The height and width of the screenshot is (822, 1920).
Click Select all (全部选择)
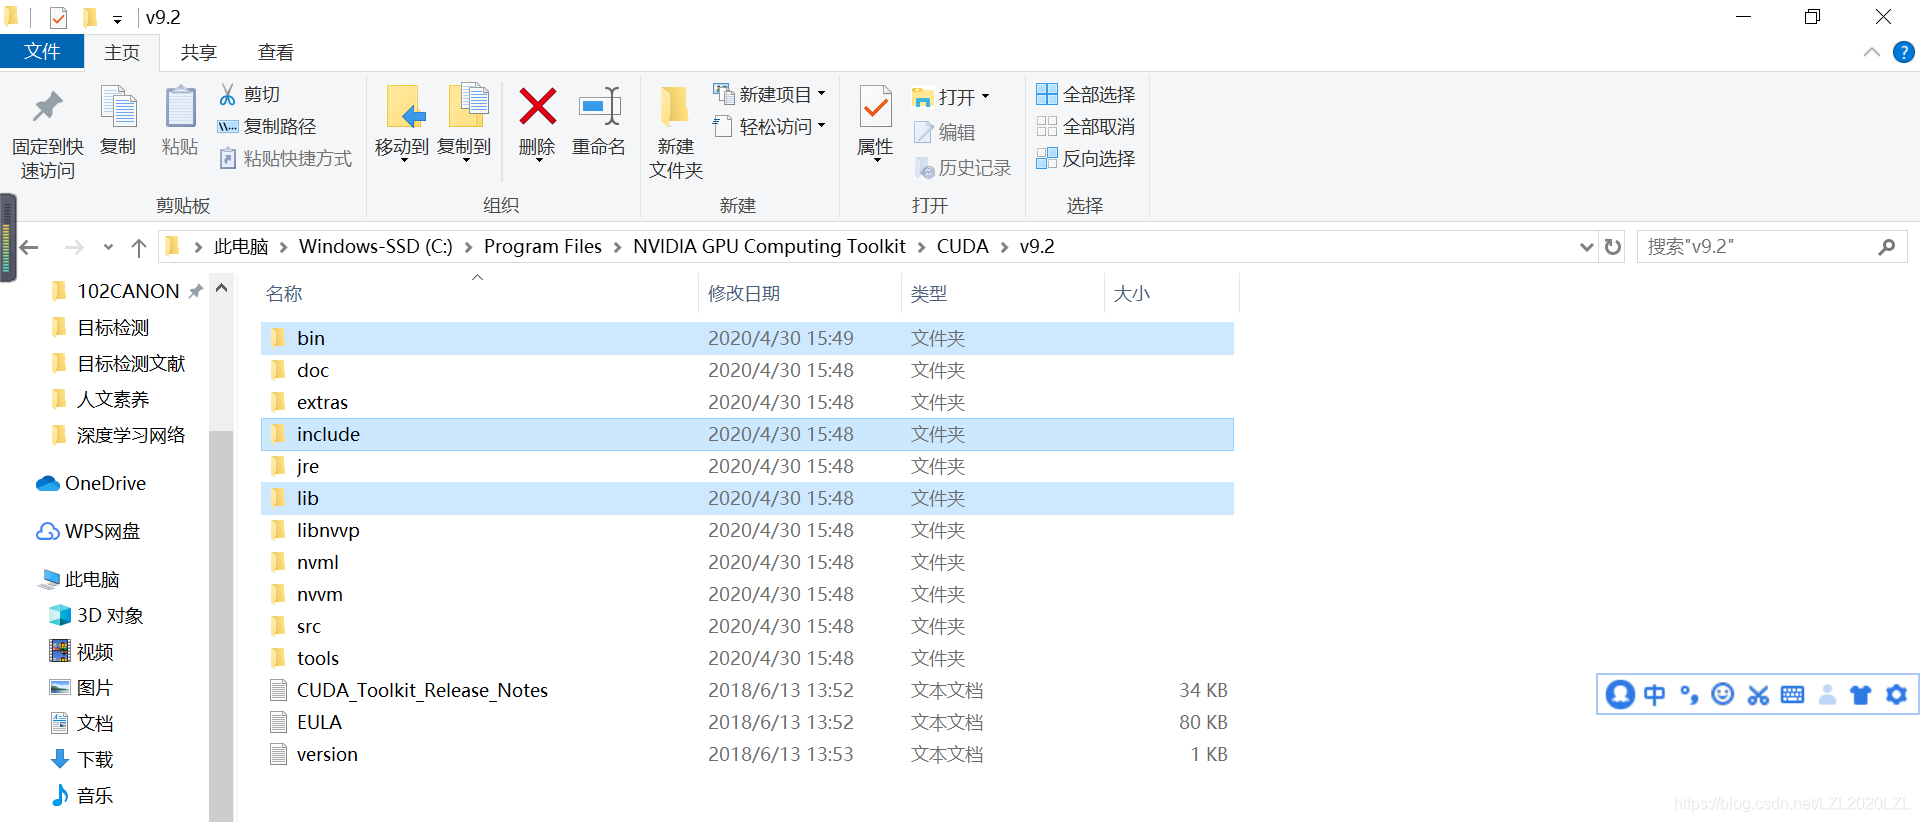point(1086,94)
